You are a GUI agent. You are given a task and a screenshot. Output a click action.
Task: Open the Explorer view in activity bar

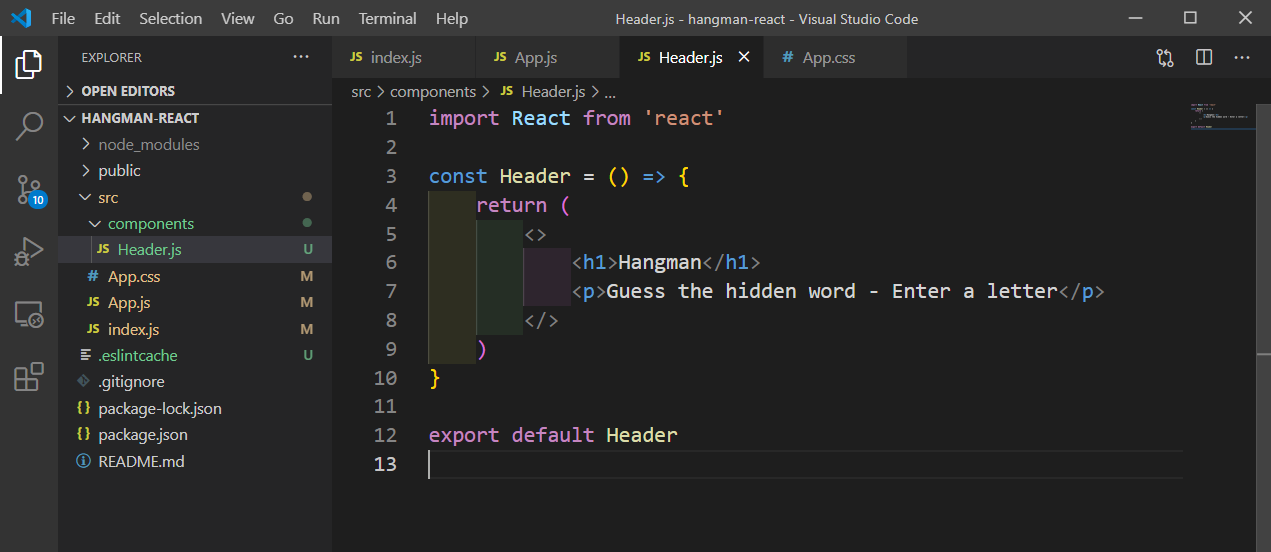pos(29,65)
